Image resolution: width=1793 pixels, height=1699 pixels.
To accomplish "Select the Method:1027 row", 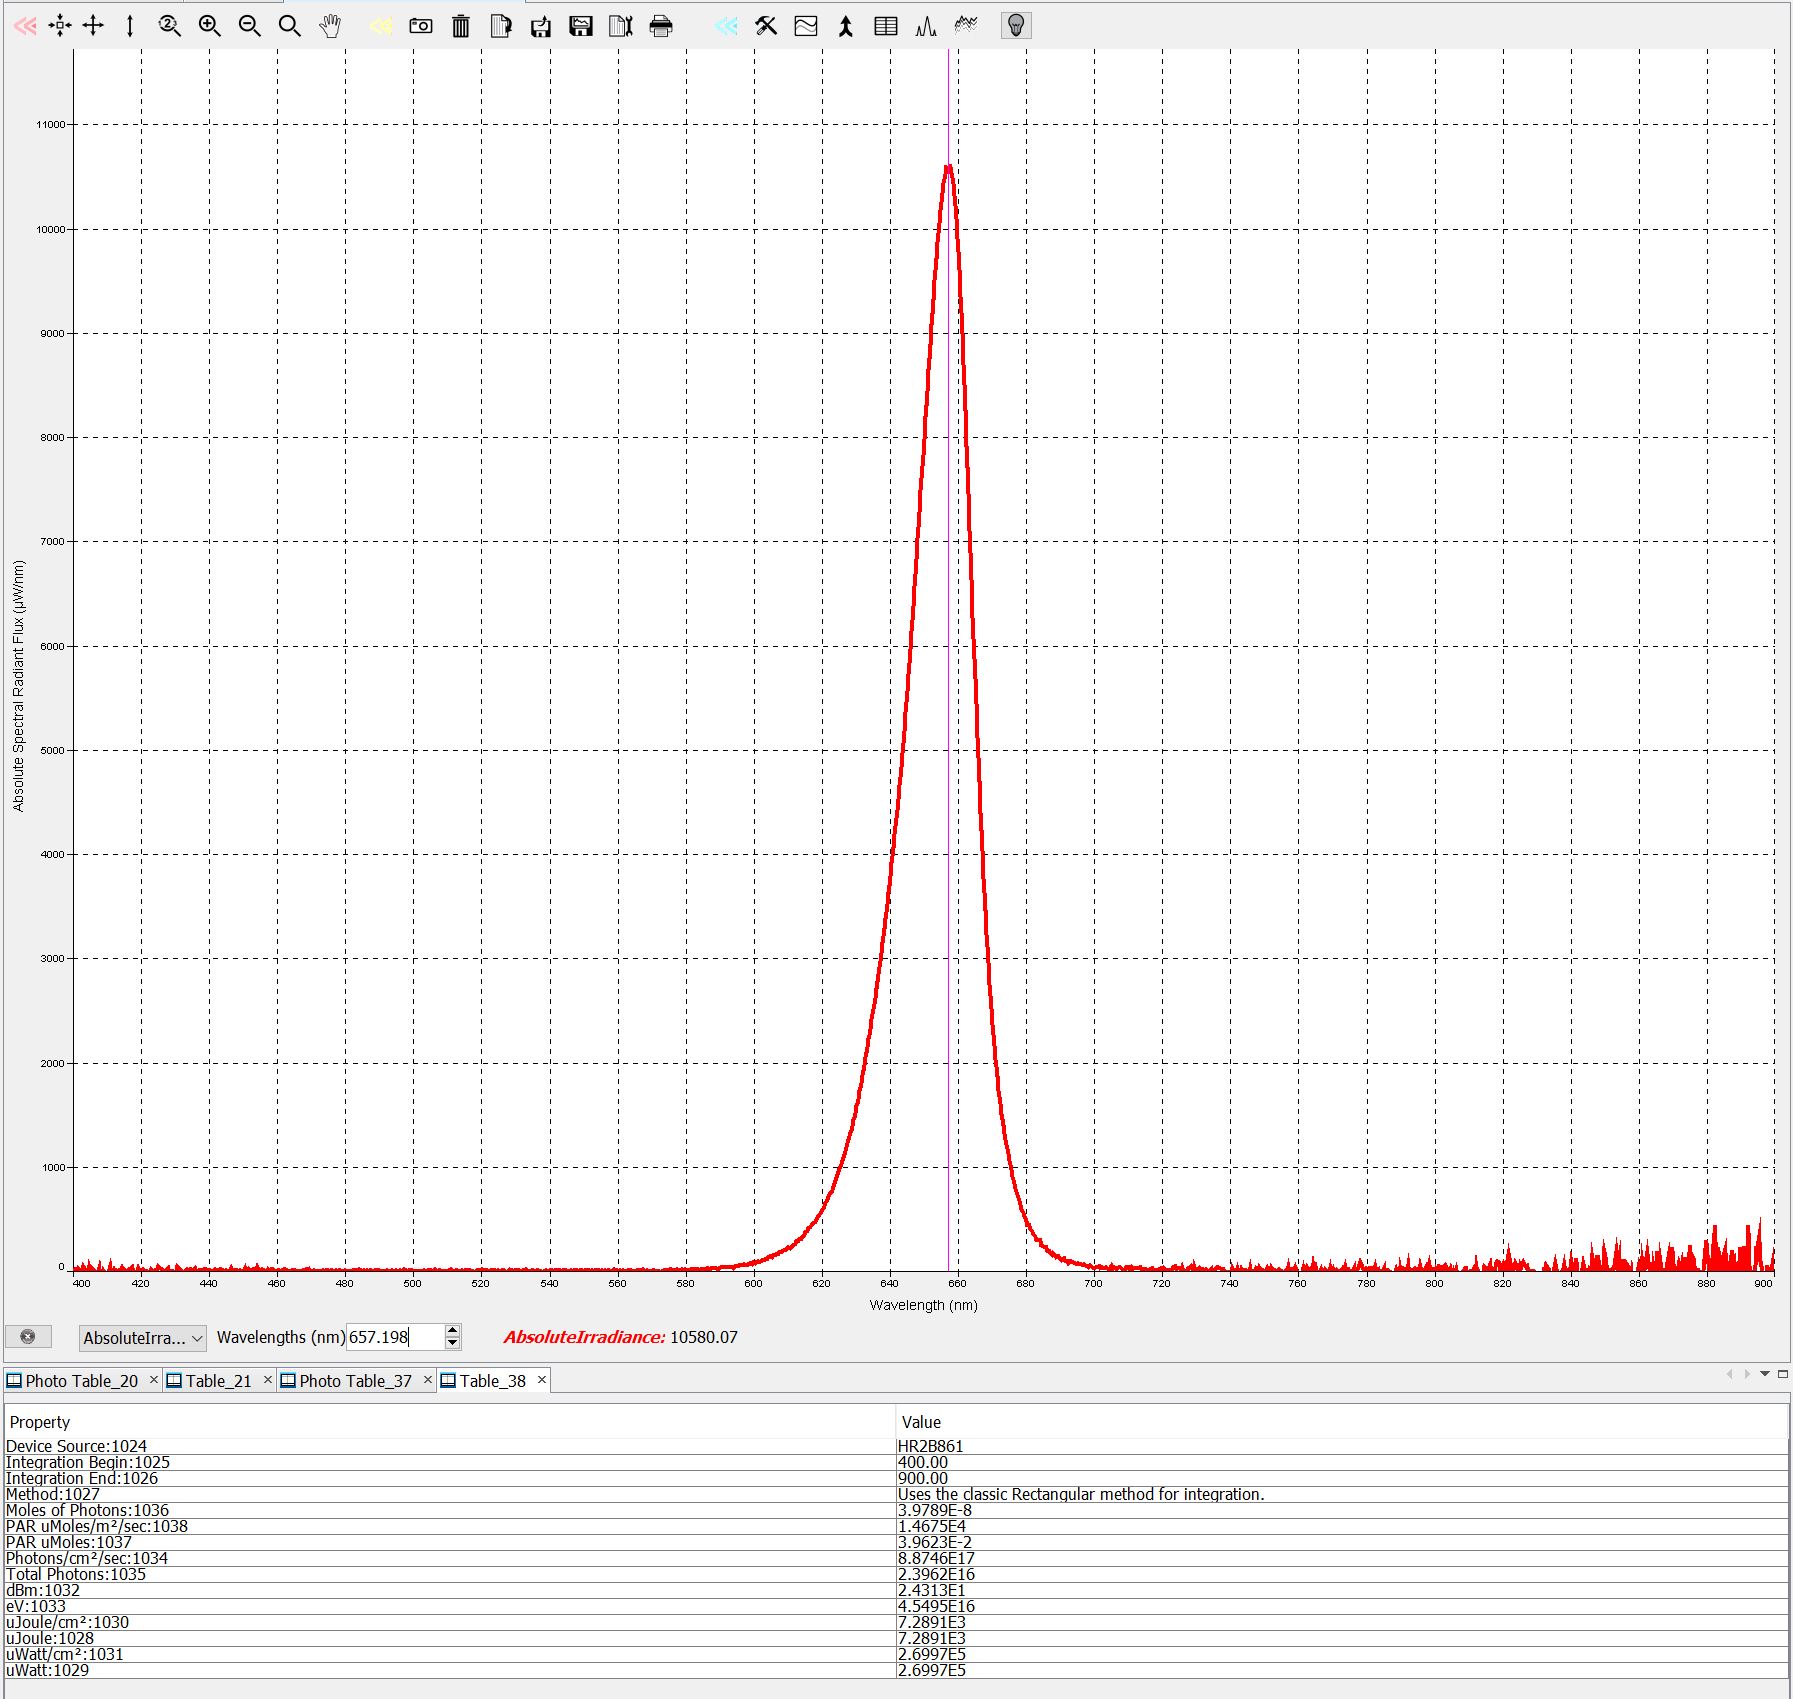I will pyautogui.click(x=896, y=1494).
